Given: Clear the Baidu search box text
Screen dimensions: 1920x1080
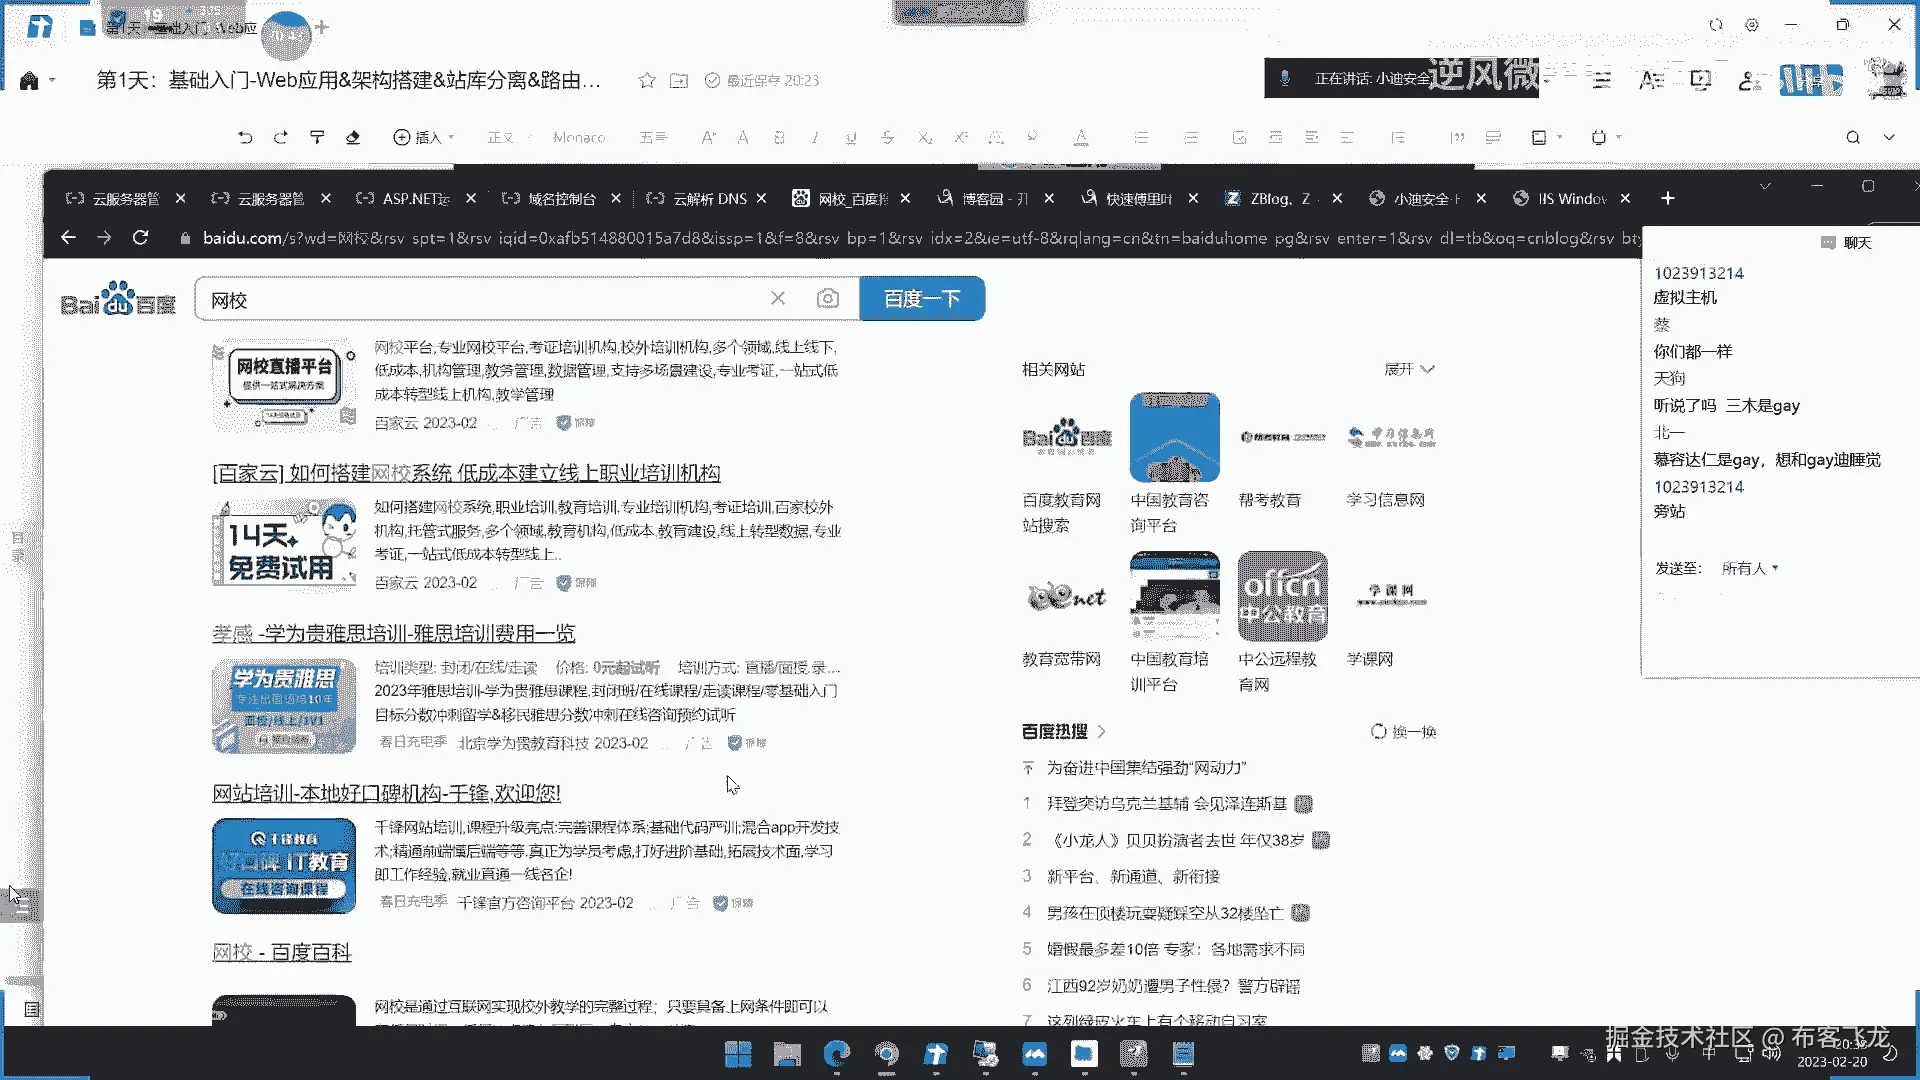Looking at the screenshot, I should pyautogui.click(x=778, y=299).
